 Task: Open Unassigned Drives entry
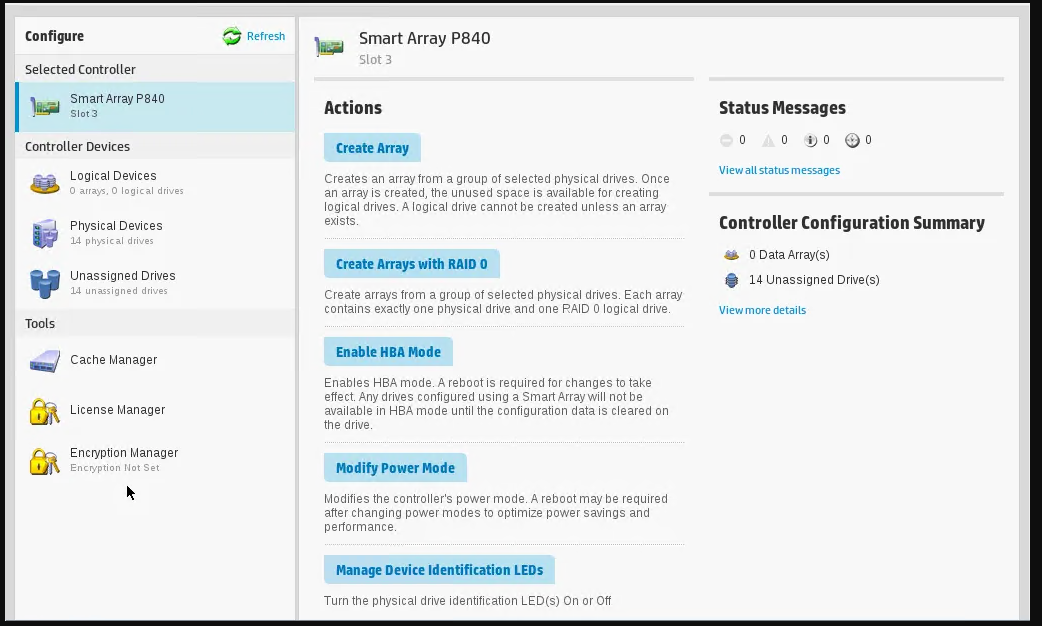(156, 282)
